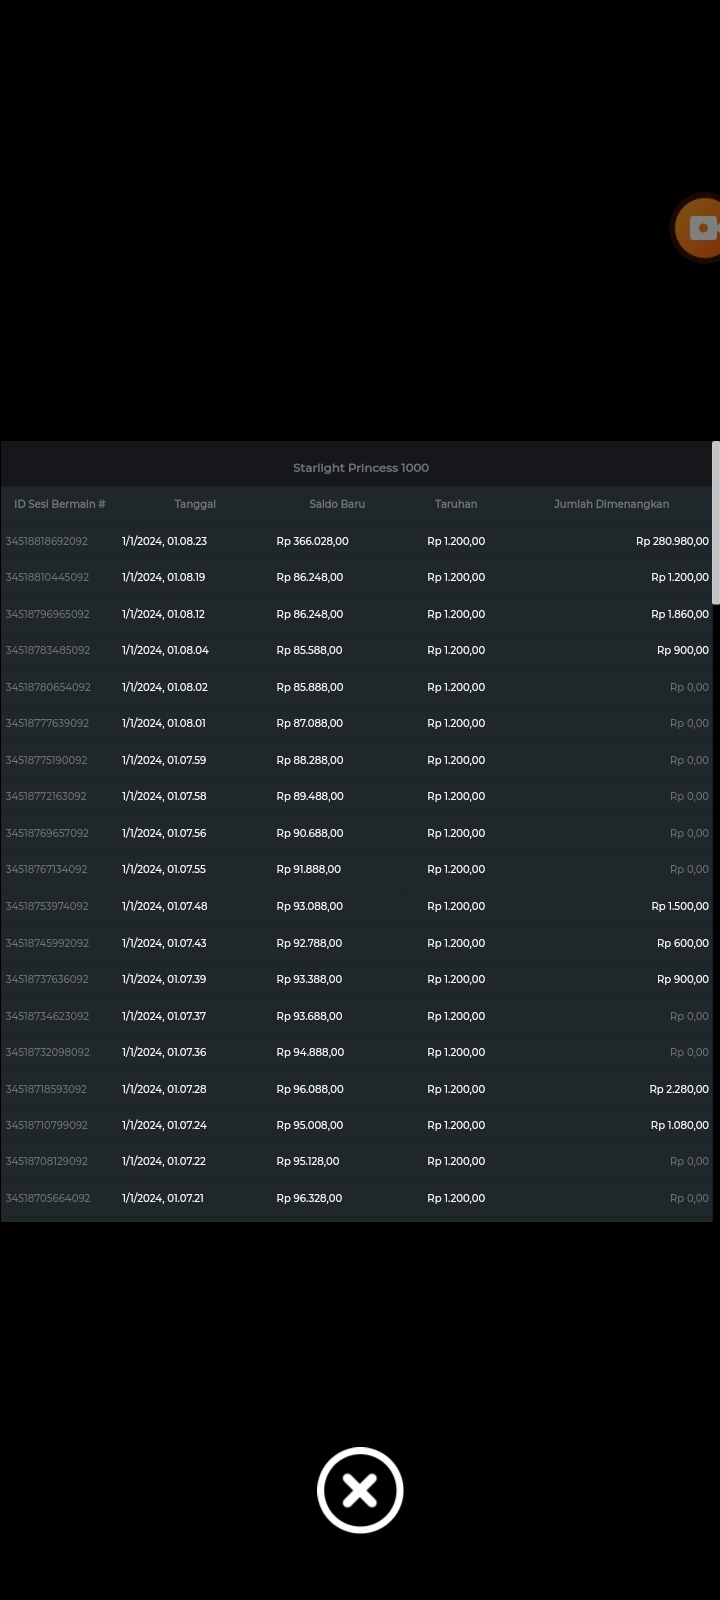Close the game history overlay
The image size is (720, 1600).
360,1490
